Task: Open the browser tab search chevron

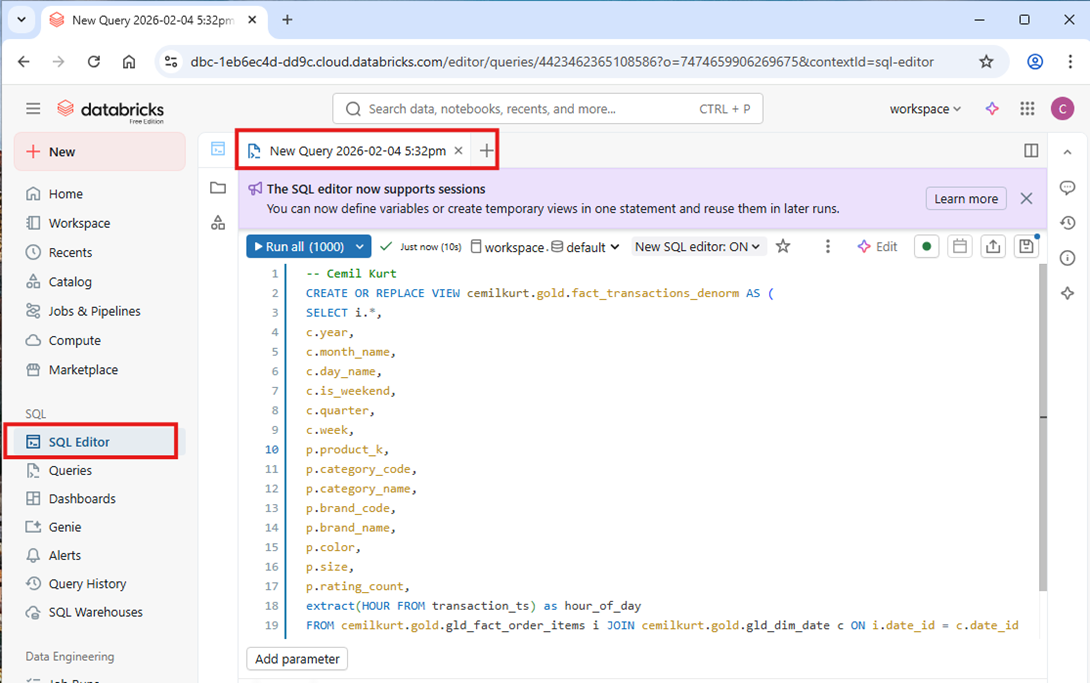Action: [22, 19]
